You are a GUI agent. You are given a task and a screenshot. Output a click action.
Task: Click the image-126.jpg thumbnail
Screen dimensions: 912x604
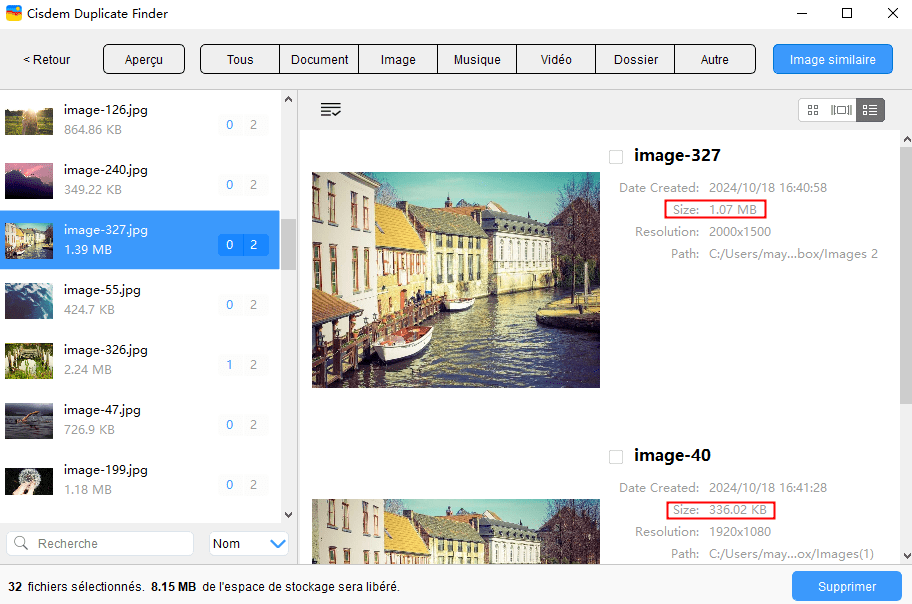coord(29,120)
